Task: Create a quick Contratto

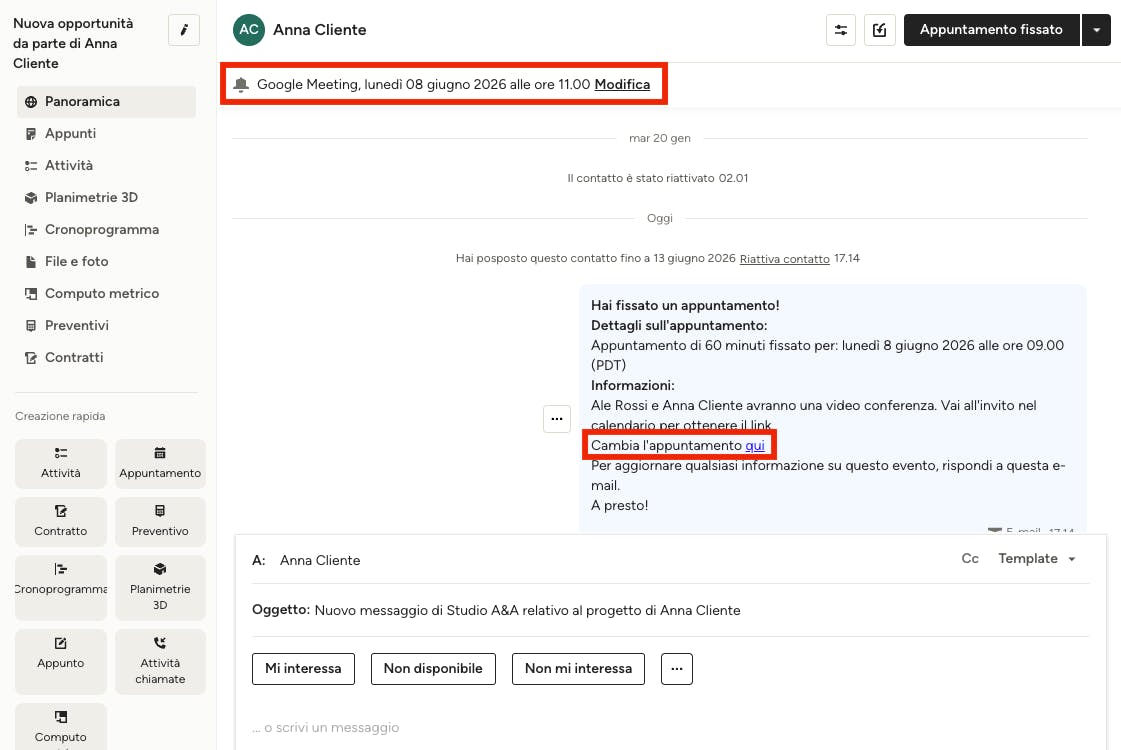Action: (x=61, y=521)
